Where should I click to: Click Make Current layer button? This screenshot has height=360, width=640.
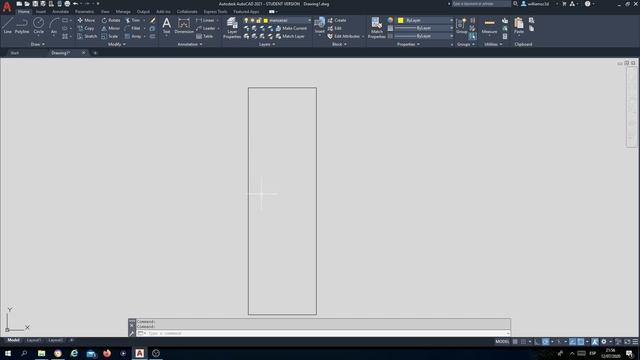click(x=291, y=28)
